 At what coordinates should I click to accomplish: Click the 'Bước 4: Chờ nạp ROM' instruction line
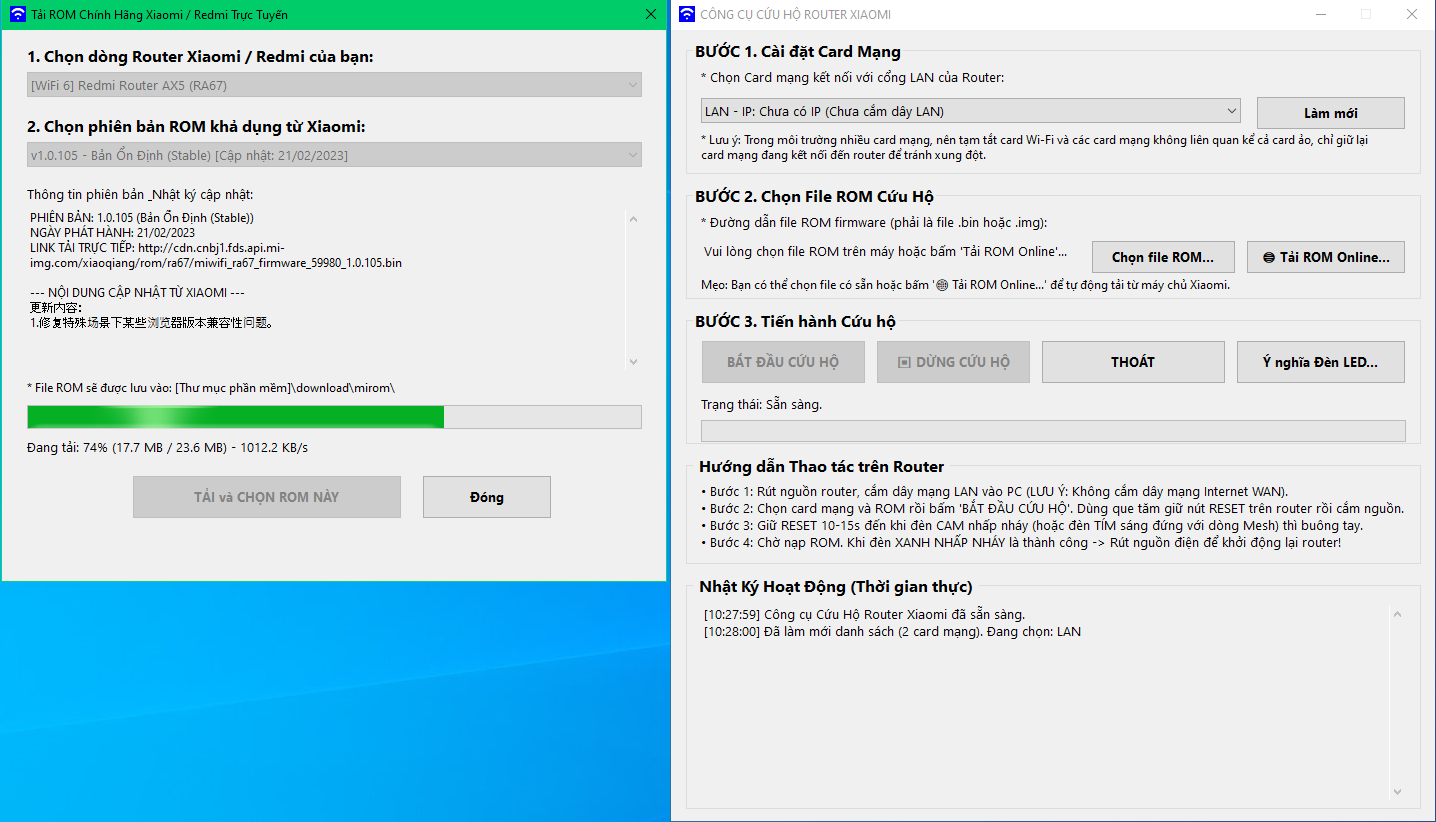click(1021, 542)
